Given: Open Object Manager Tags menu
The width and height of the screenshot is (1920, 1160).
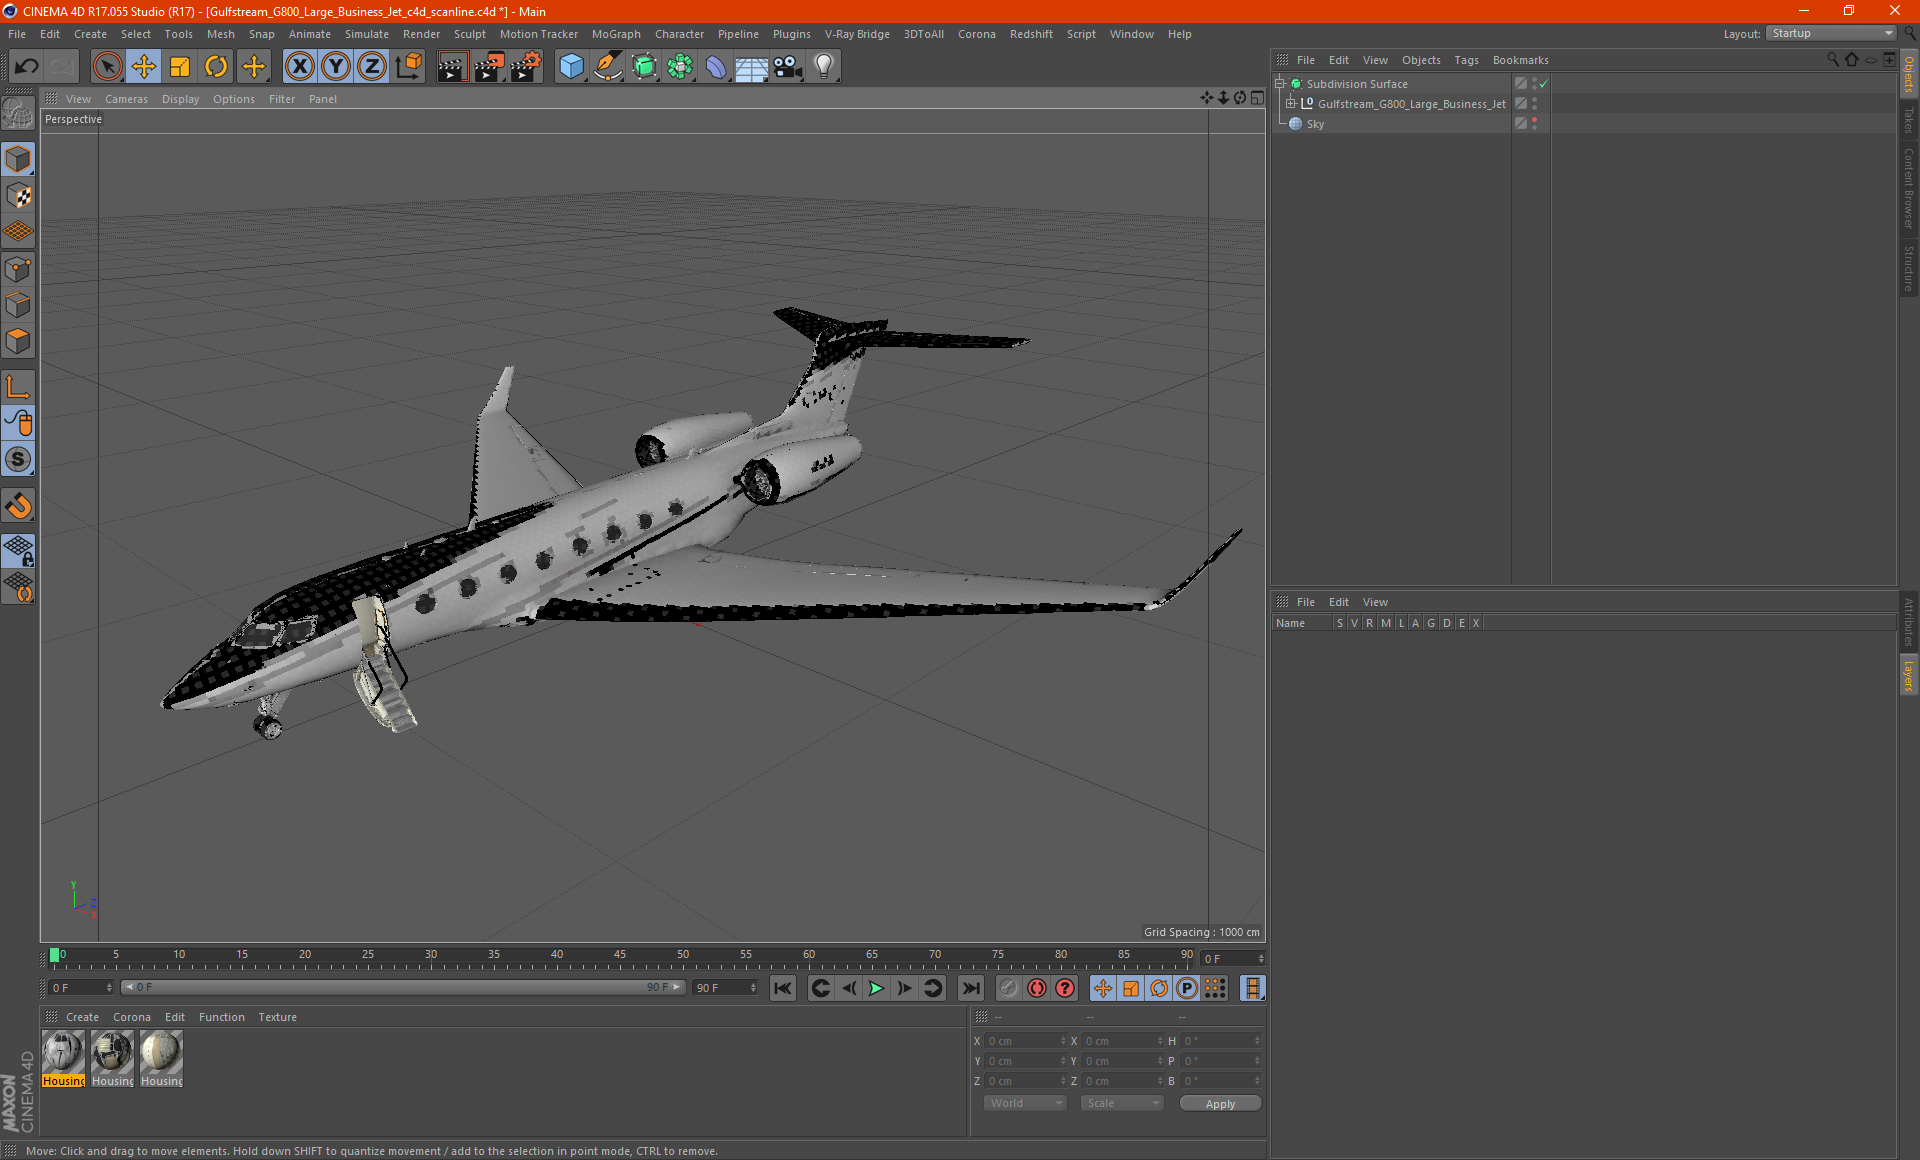Looking at the screenshot, I should [1466, 60].
